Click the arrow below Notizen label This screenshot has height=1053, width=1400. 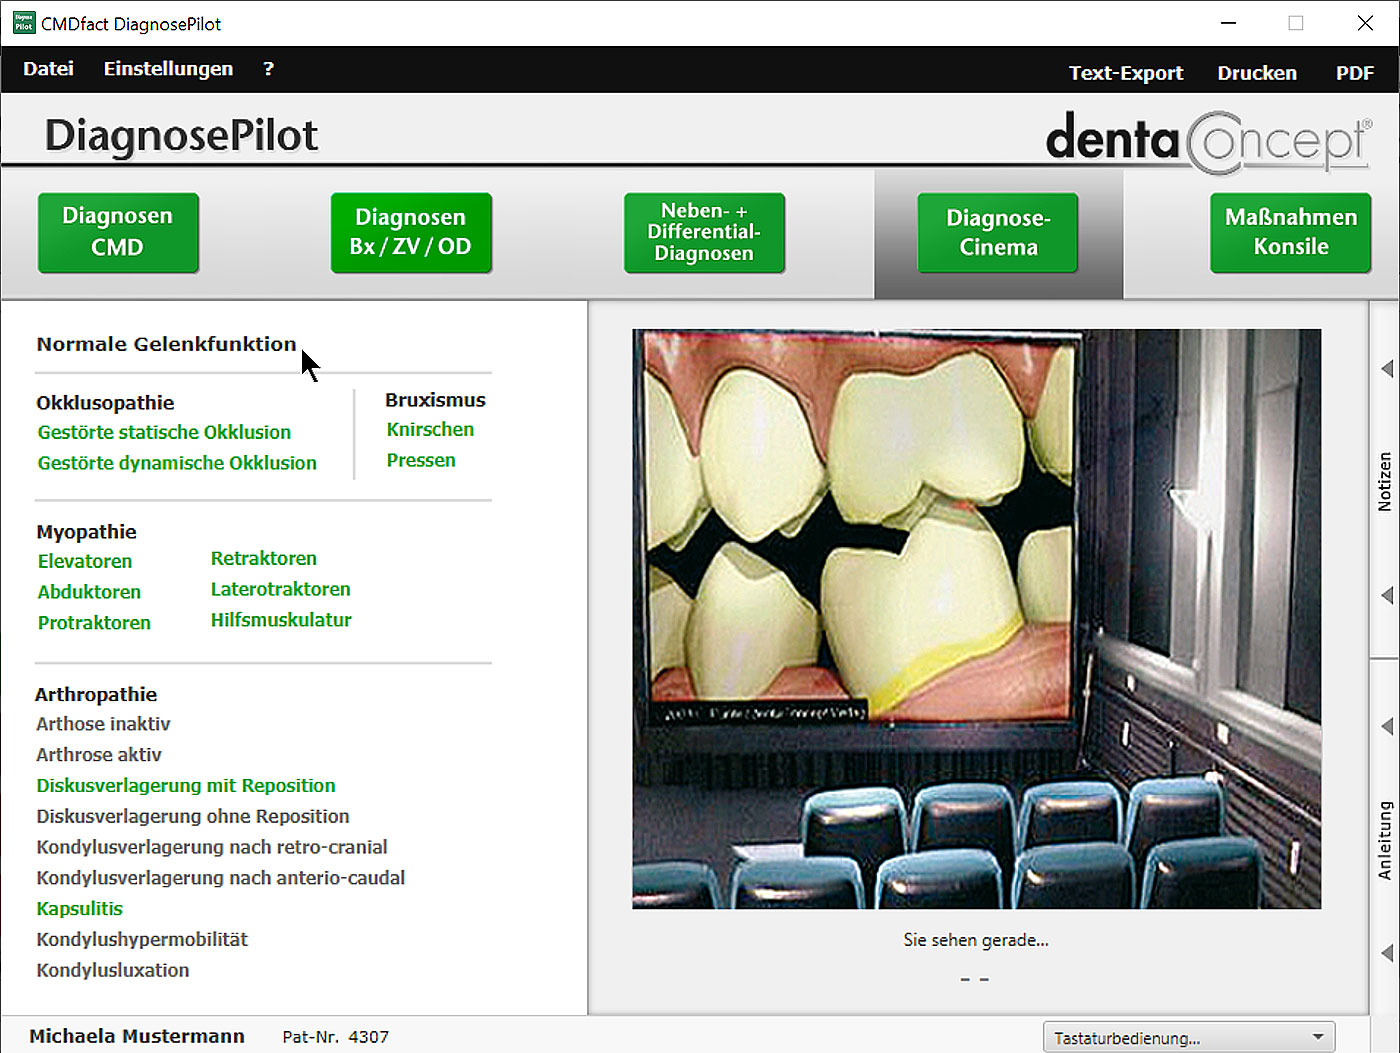pos(1387,595)
